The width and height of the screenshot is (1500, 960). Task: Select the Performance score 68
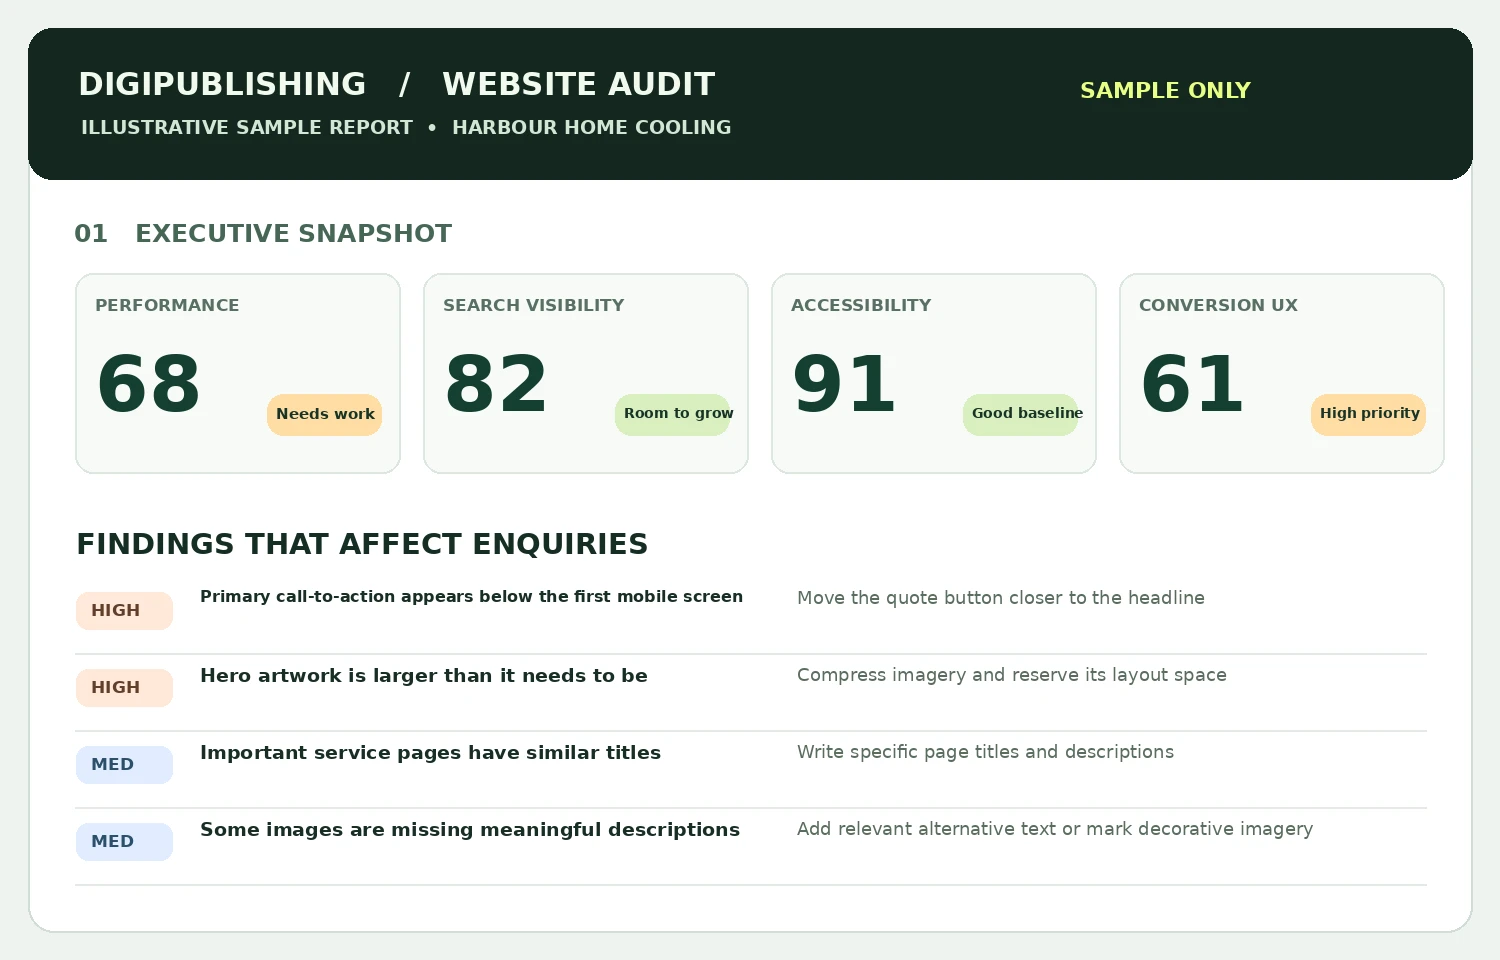pyautogui.click(x=149, y=384)
